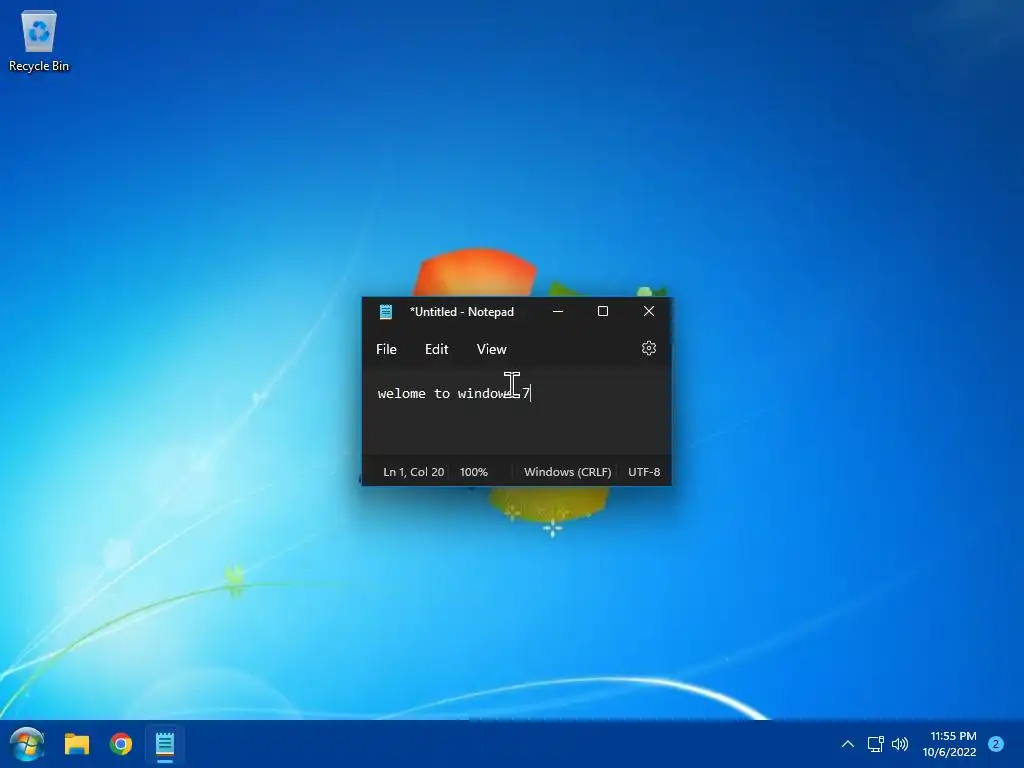Open the notification badge showing 2
Image resolution: width=1024 pixels, height=768 pixels.
[x=996, y=744]
